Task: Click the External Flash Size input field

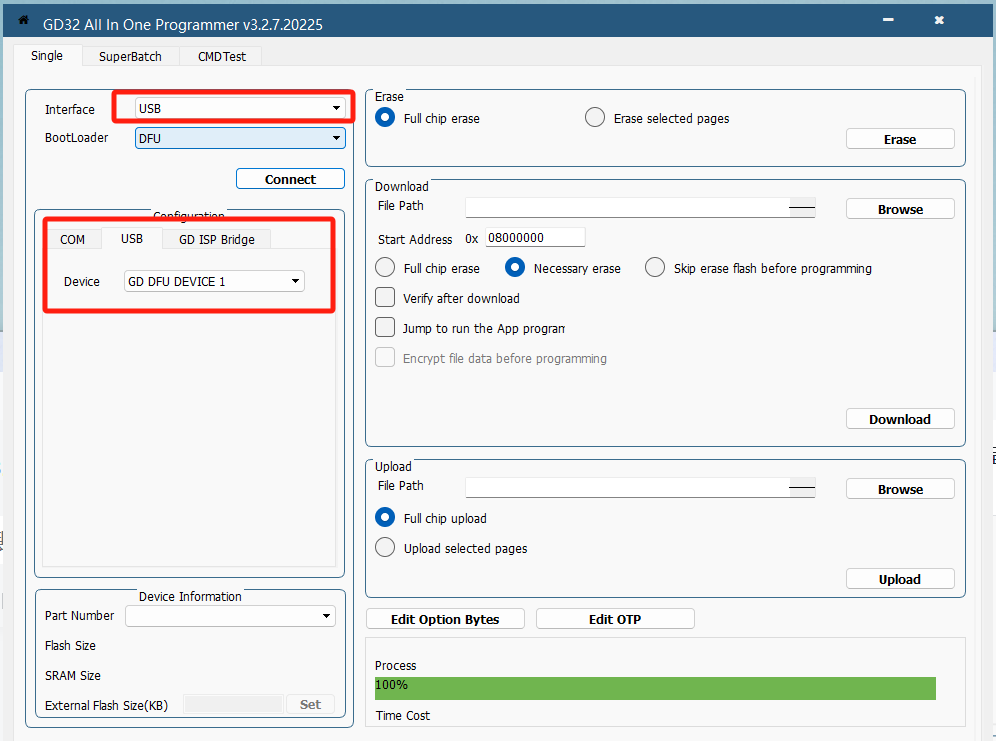Action: point(233,704)
